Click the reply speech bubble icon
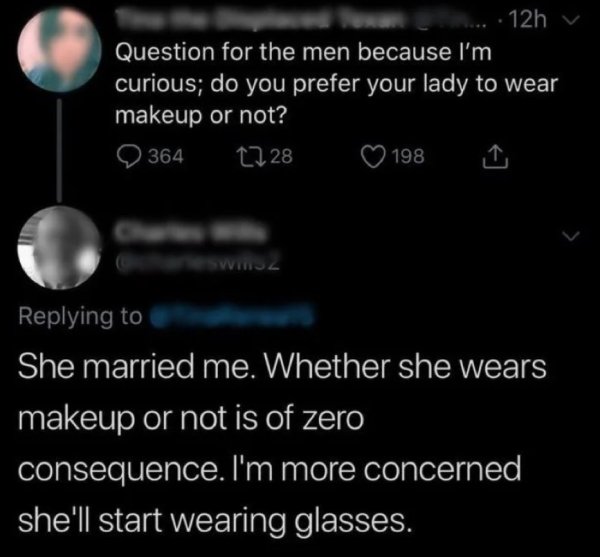 (x=129, y=156)
